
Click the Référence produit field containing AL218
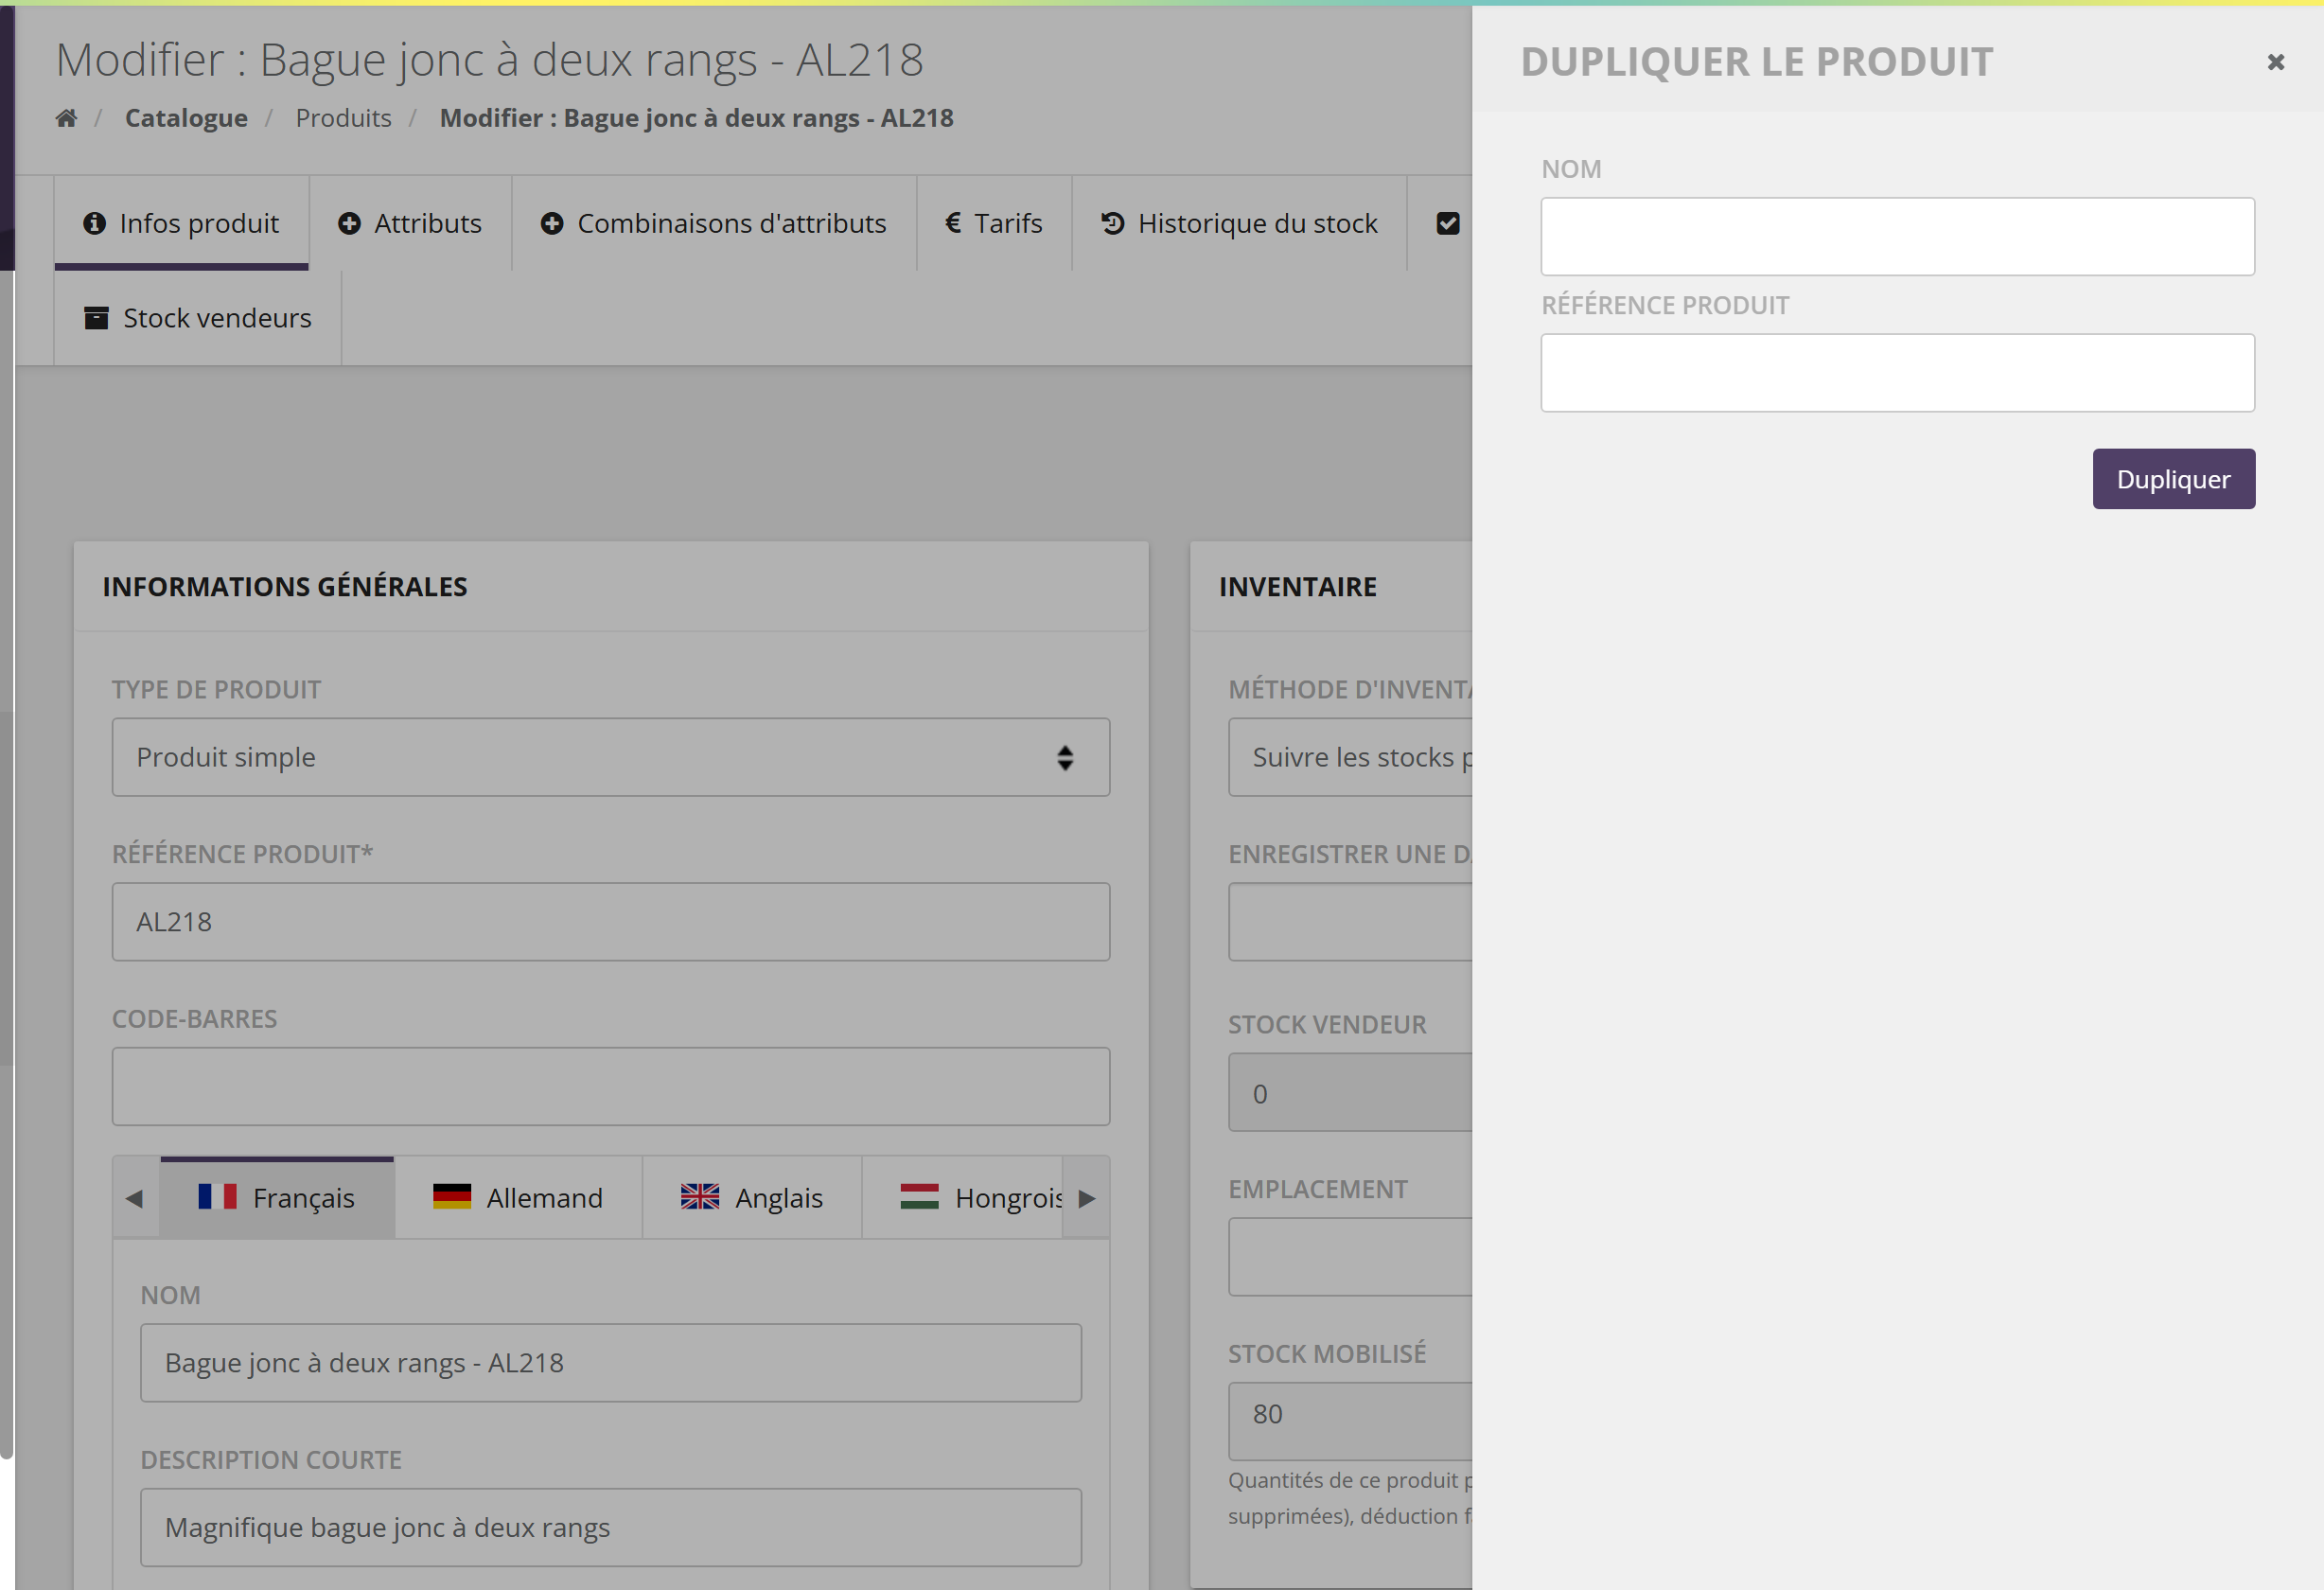tap(611, 921)
